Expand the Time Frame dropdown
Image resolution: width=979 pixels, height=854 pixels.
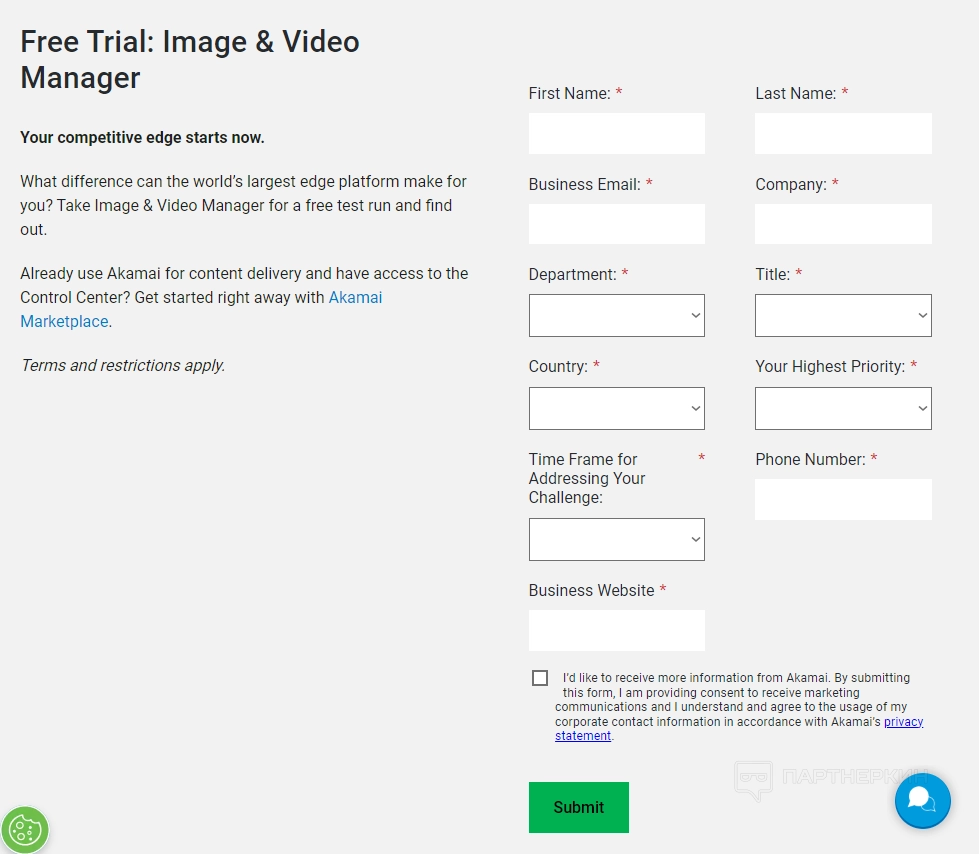[616, 539]
